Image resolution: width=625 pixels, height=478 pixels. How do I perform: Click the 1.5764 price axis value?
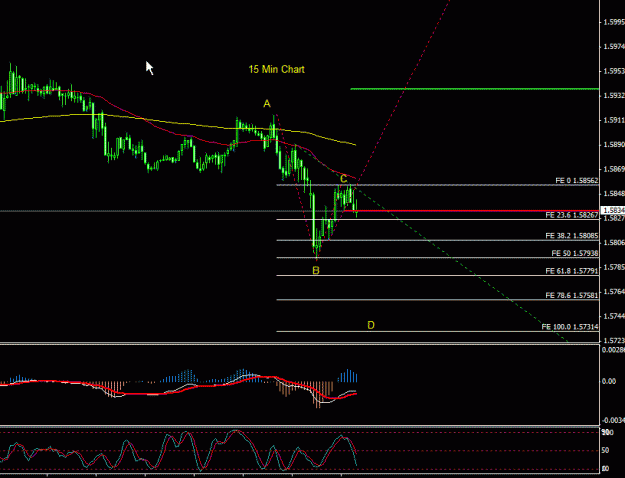pyautogui.click(x=614, y=291)
